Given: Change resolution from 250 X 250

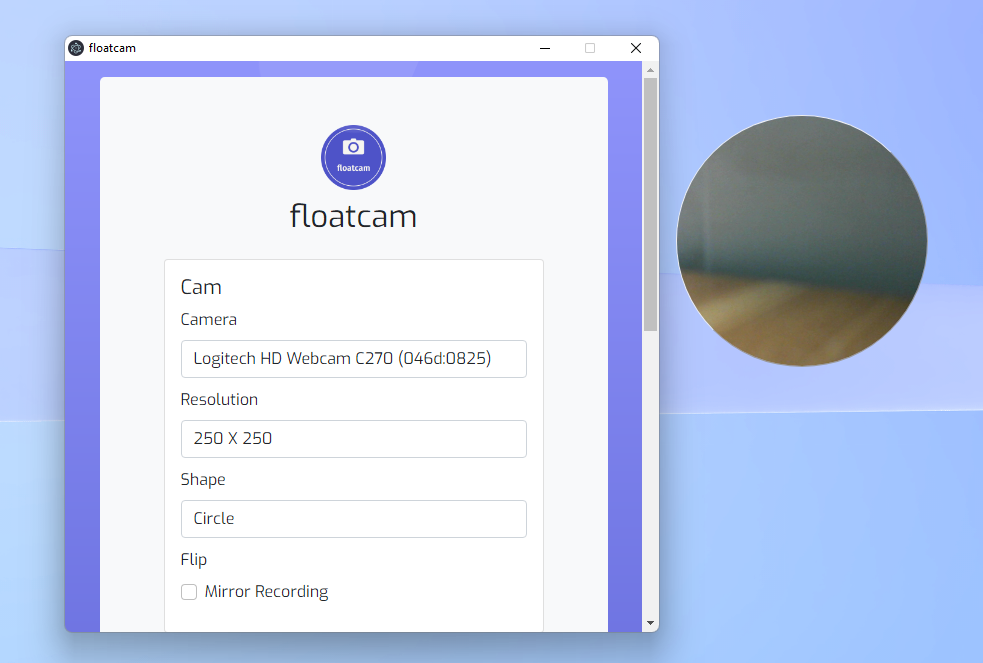Looking at the screenshot, I should (x=353, y=438).
